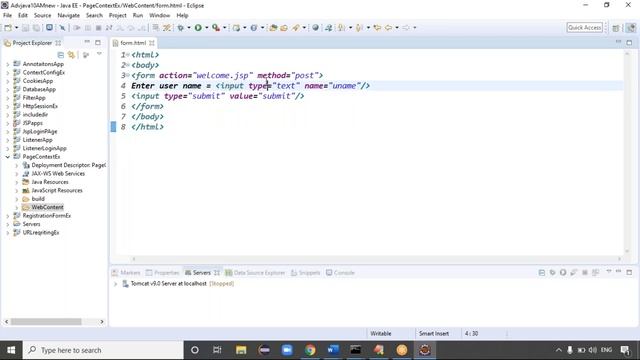Expand the CookiesApp project
Image resolution: width=640 pixels, height=360 pixels.
8,81
